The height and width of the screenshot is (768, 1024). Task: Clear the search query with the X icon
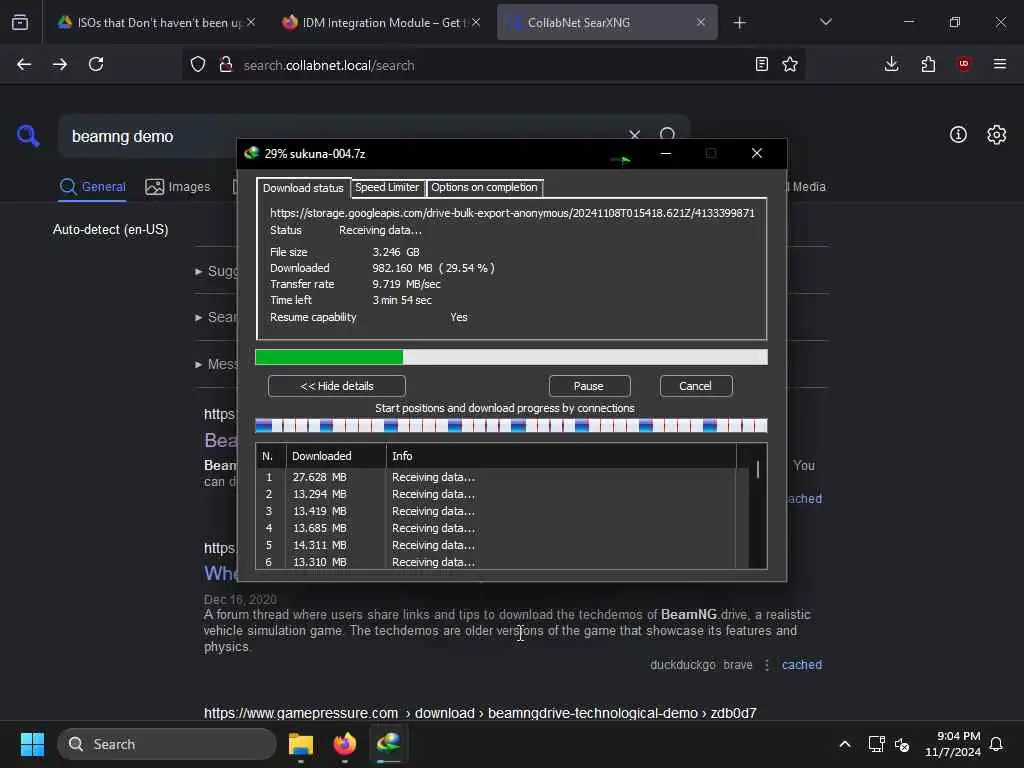[x=634, y=135]
